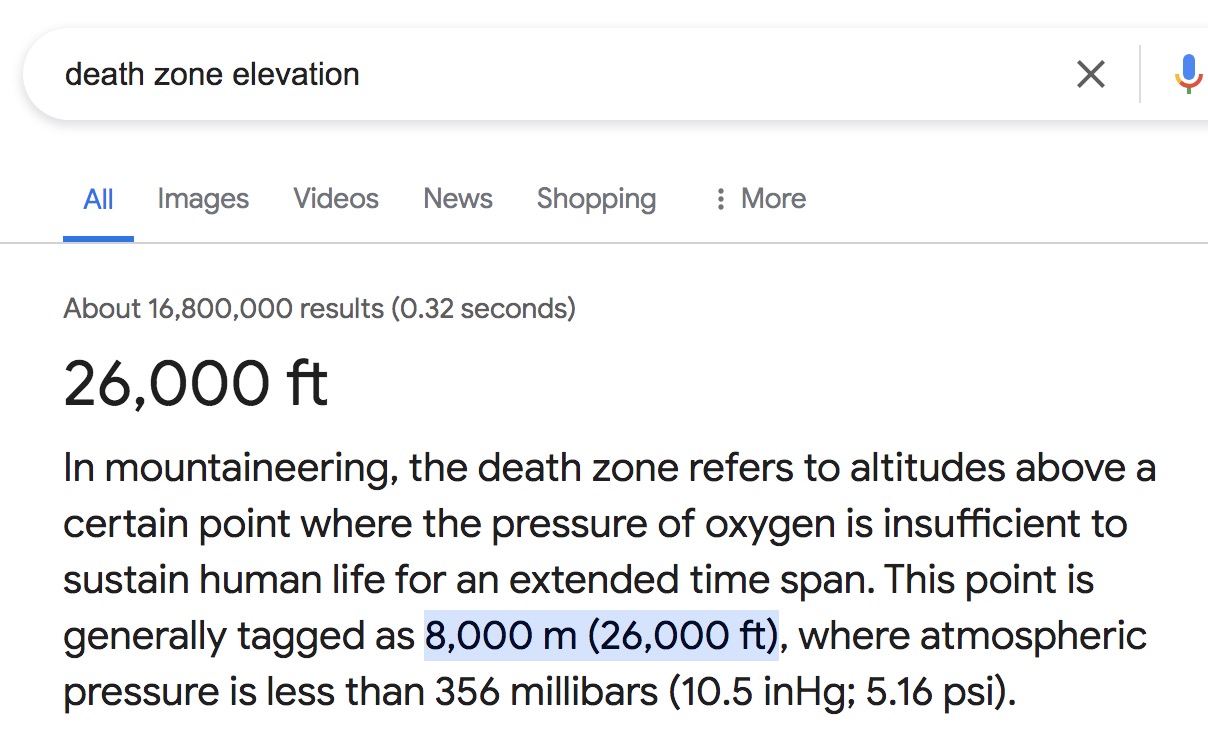
Task: Click the 'About 16,800,000 results' text
Action: [x=223, y=308]
